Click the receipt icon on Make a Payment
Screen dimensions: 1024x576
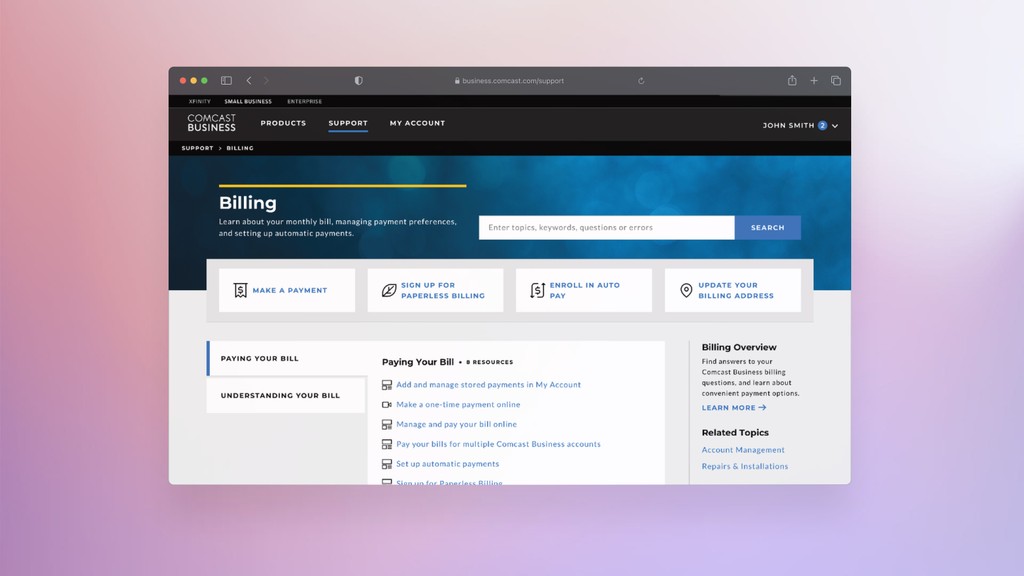pos(240,290)
